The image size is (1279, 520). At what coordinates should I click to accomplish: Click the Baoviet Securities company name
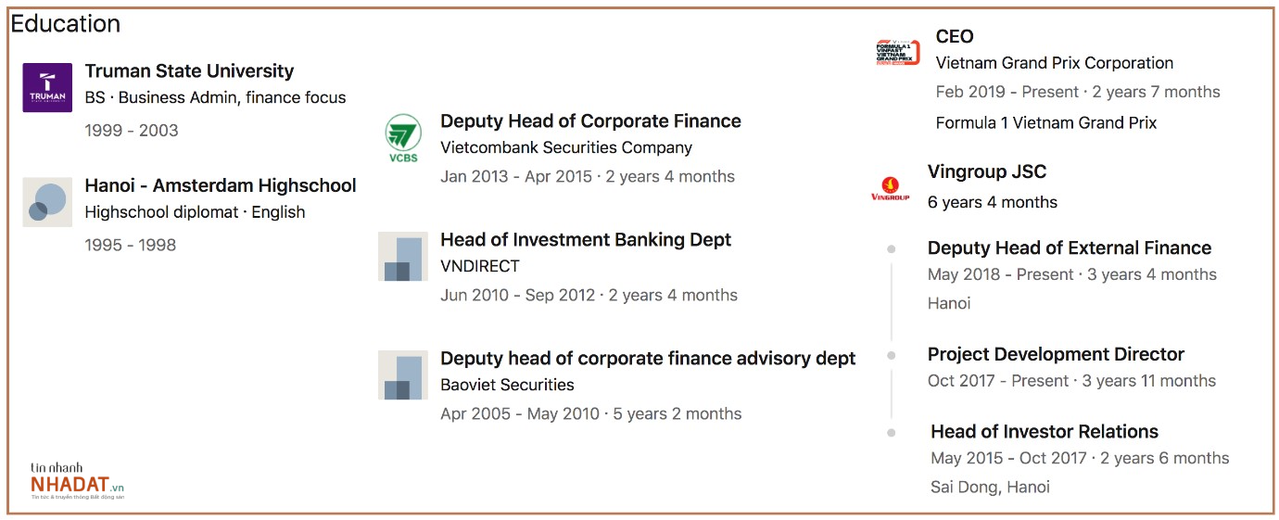[x=507, y=385]
